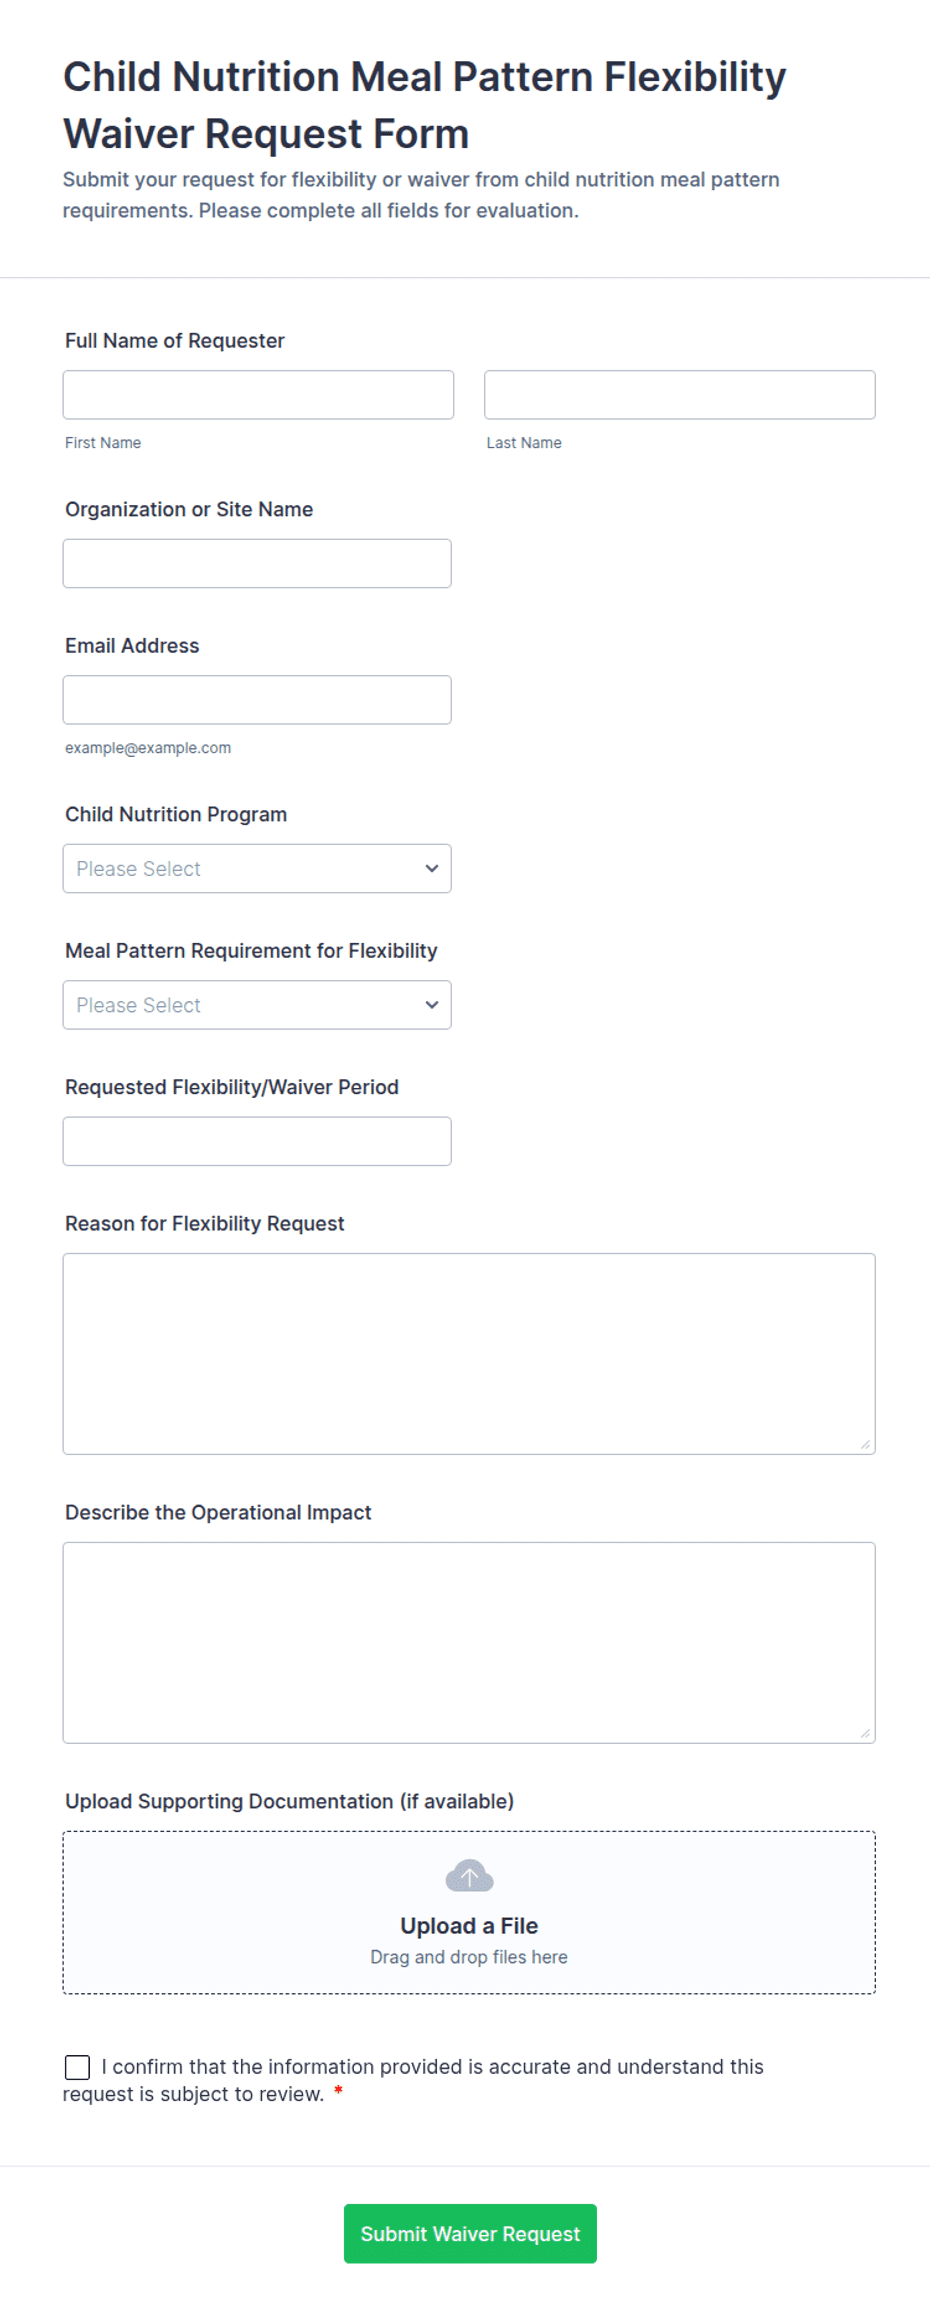Click the cloud upload icon
930x2313 pixels.
tap(469, 1876)
